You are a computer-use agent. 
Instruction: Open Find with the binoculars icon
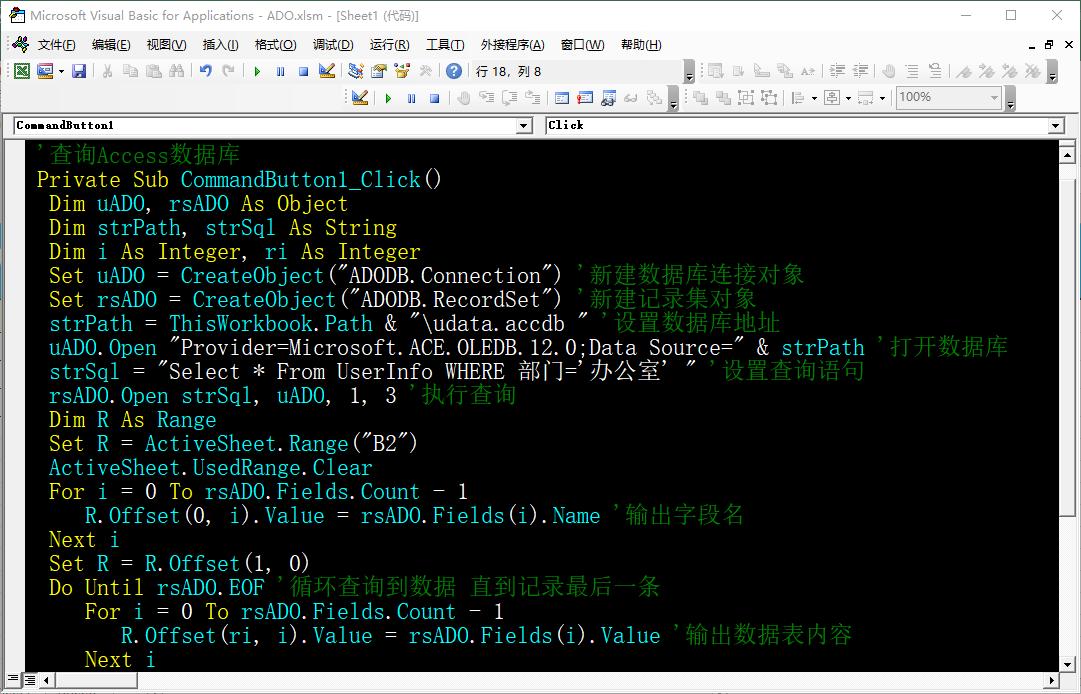coord(176,71)
